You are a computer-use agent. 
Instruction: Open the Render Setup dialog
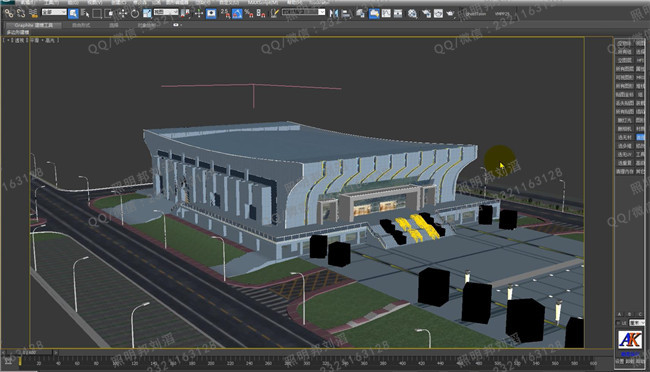pos(427,14)
